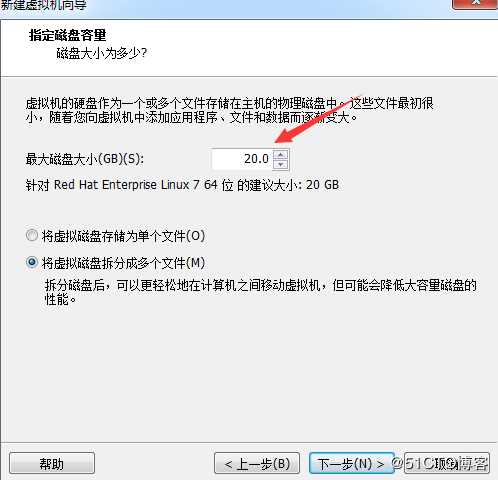Select the radio circle for 将虚拟磁盘存储为单个文件(O)
Screen dimensions: 498x480
pos(32,235)
